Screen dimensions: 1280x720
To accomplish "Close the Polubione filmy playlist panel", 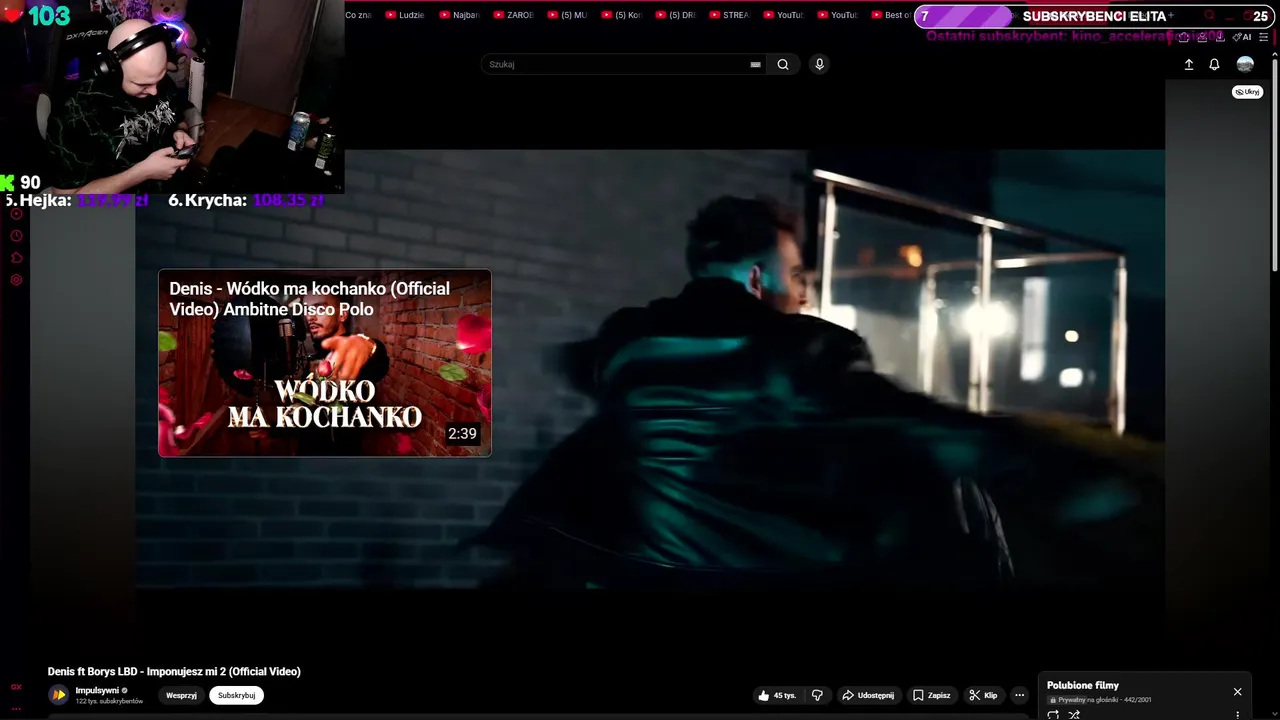I will coord(1237,692).
